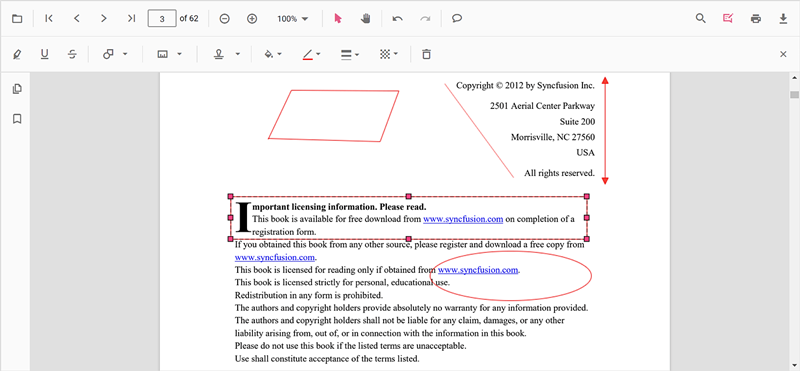Toggle the annotation edit toolbar
The image size is (800, 371).
[728, 19]
